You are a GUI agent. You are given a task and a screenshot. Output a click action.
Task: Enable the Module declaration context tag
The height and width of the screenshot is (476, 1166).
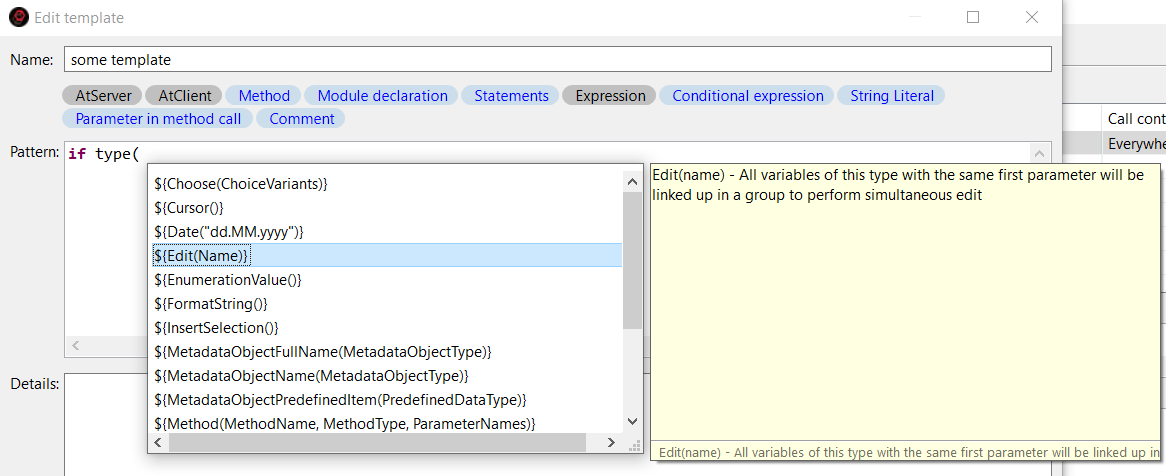tap(382, 96)
